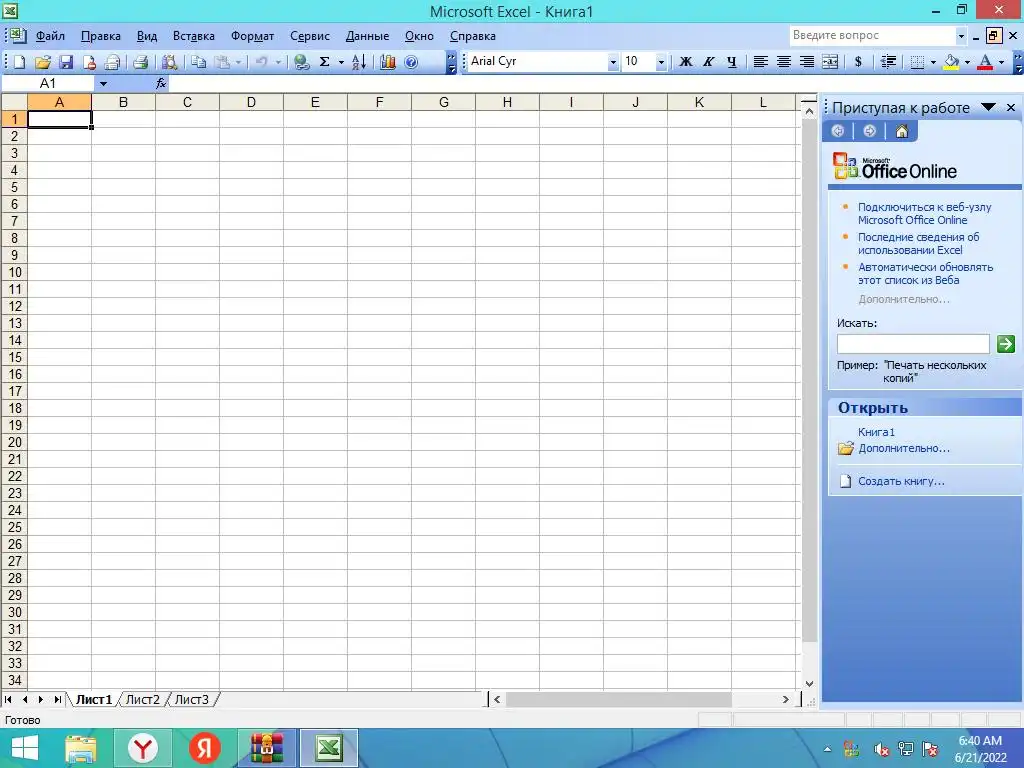1024x768 pixels.
Task: Select column D header
Action: pos(251,103)
